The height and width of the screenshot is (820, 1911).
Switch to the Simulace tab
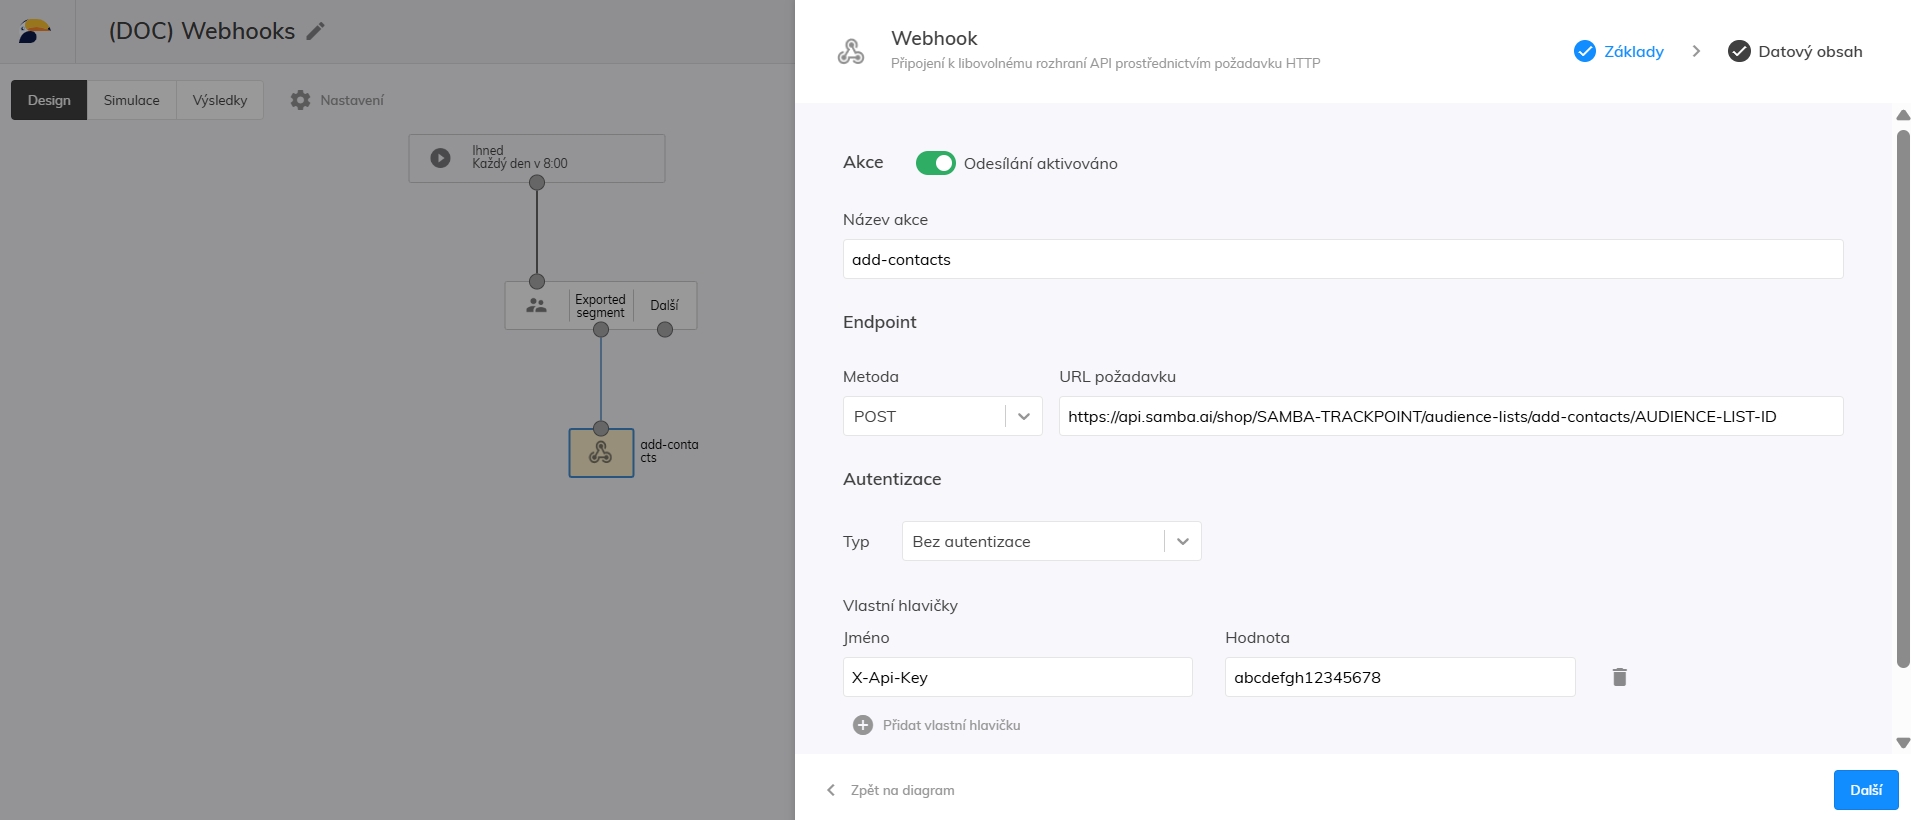[131, 100]
